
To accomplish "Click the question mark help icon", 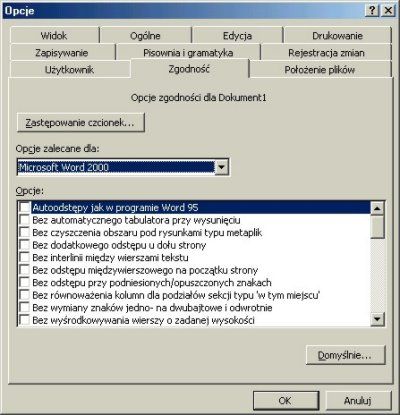I will point(372,10).
